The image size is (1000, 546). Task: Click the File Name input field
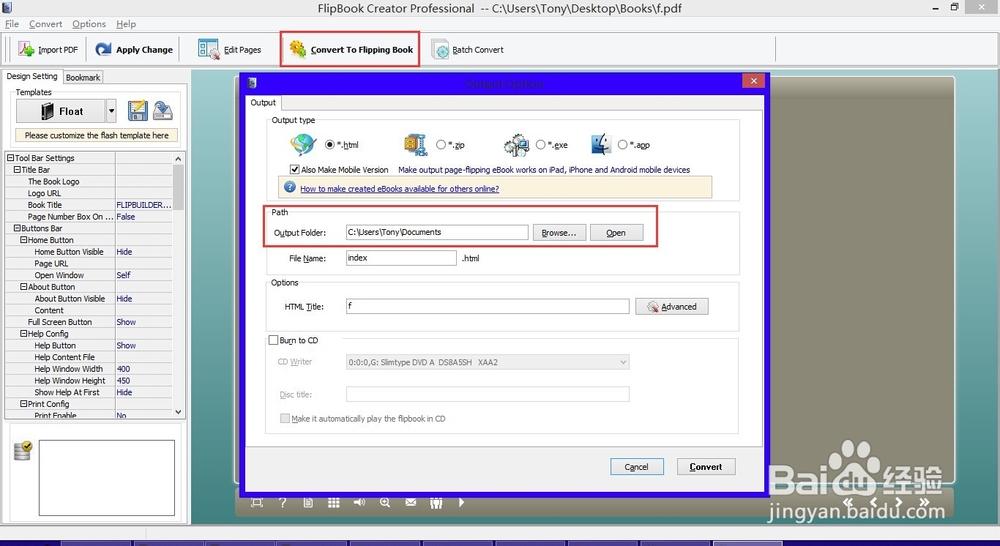tap(401, 258)
